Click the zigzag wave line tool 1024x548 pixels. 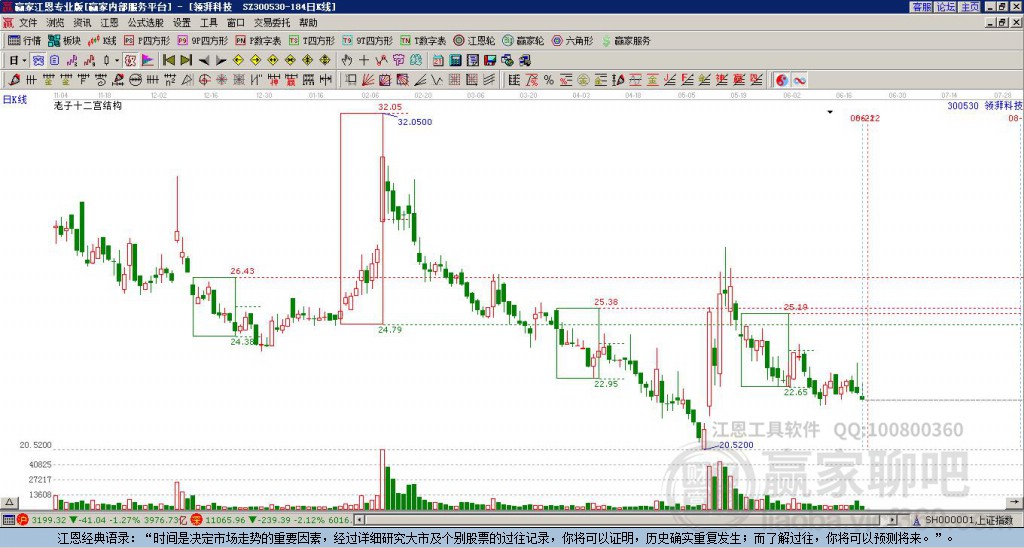pyautogui.click(x=436, y=80)
